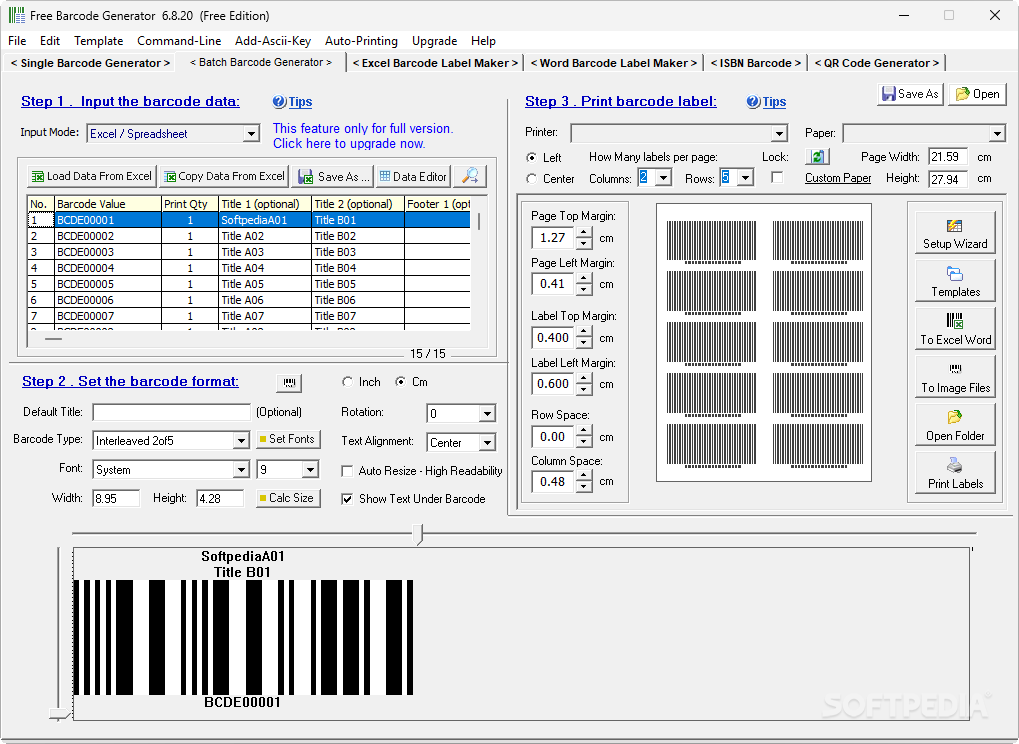Image resolution: width=1019 pixels, height=744 pixels.
Task: Click the Set Fonts button
Action: (x=289, y=439)
